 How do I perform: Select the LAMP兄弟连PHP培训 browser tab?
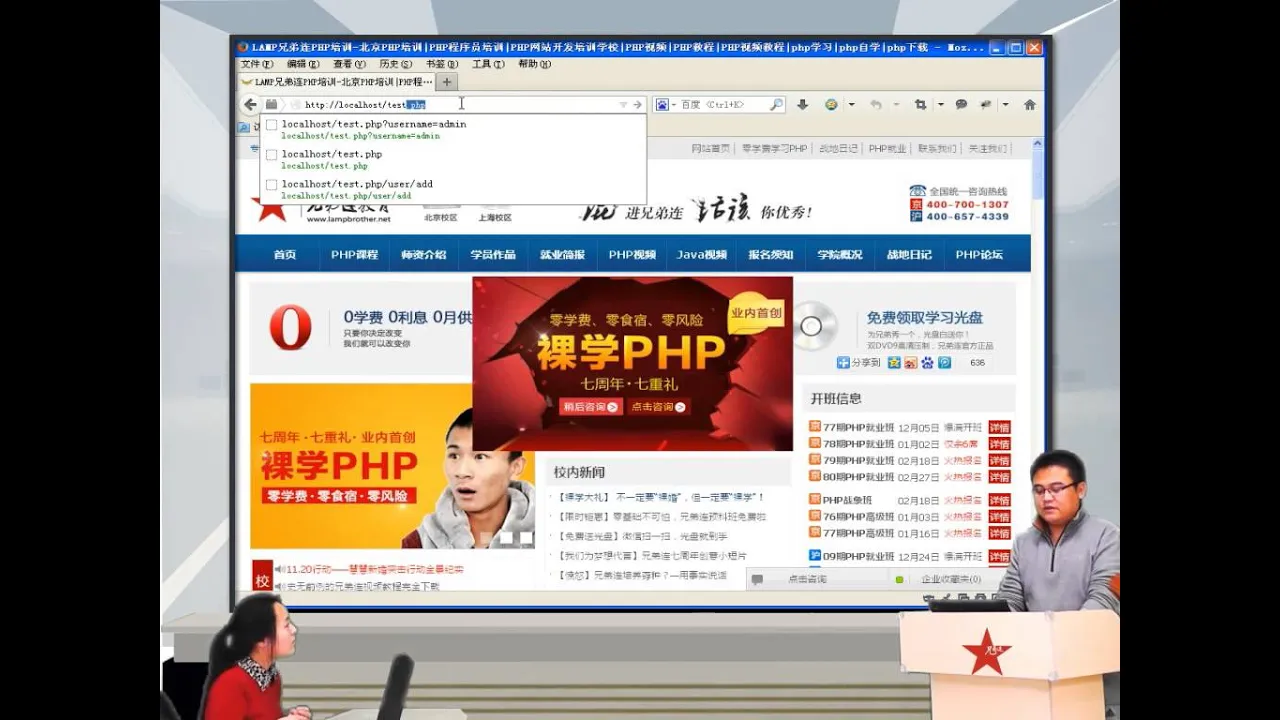tap(337, 82)
